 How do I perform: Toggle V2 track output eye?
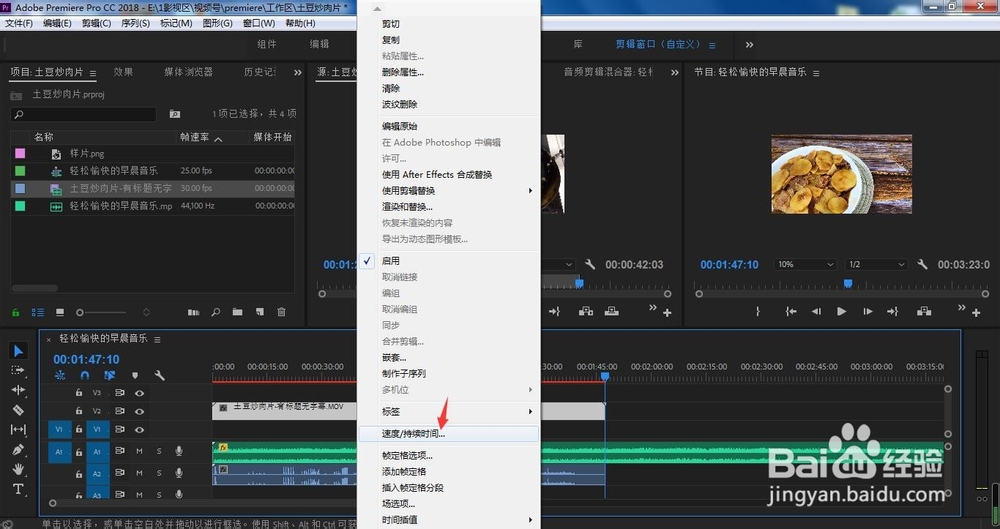139,412
